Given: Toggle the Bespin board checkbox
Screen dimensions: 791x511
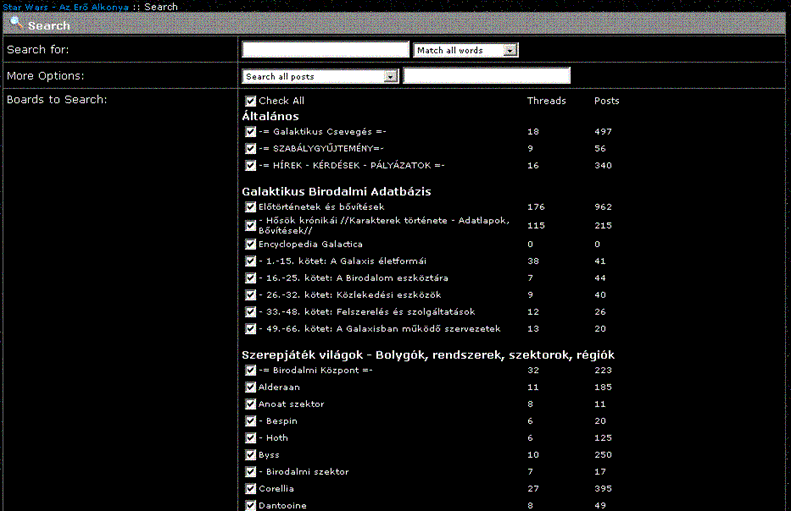Looking at the screenshot, I should pos(251,421).
